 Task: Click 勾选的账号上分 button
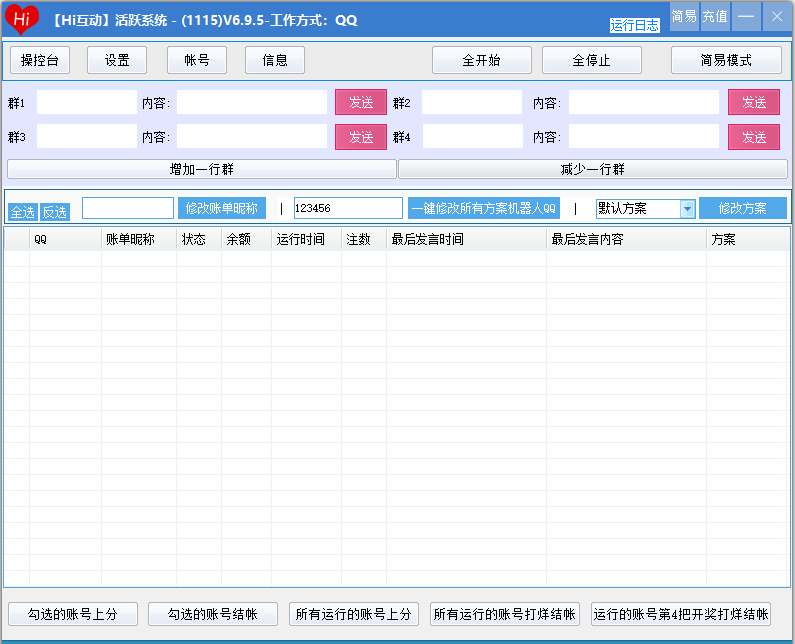tap(73, 614)
